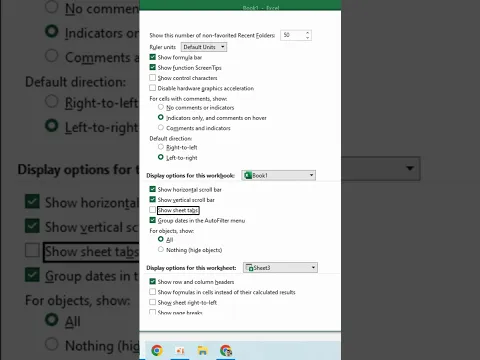Viewport: 480px width, 360px height.
Task: Select All for objects shown
Action: click(x=161, y=239)
